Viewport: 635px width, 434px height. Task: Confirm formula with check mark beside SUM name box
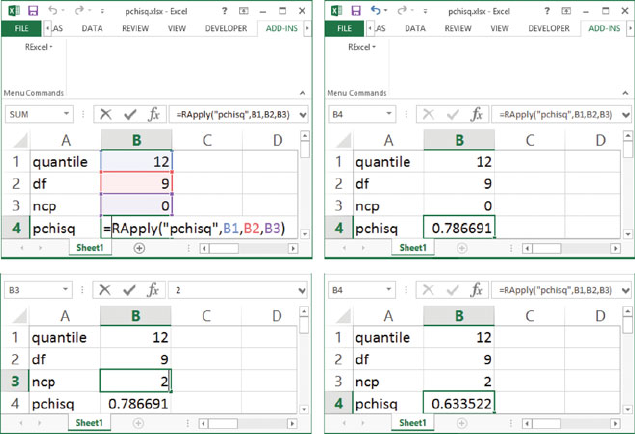[x=130, y=115]
